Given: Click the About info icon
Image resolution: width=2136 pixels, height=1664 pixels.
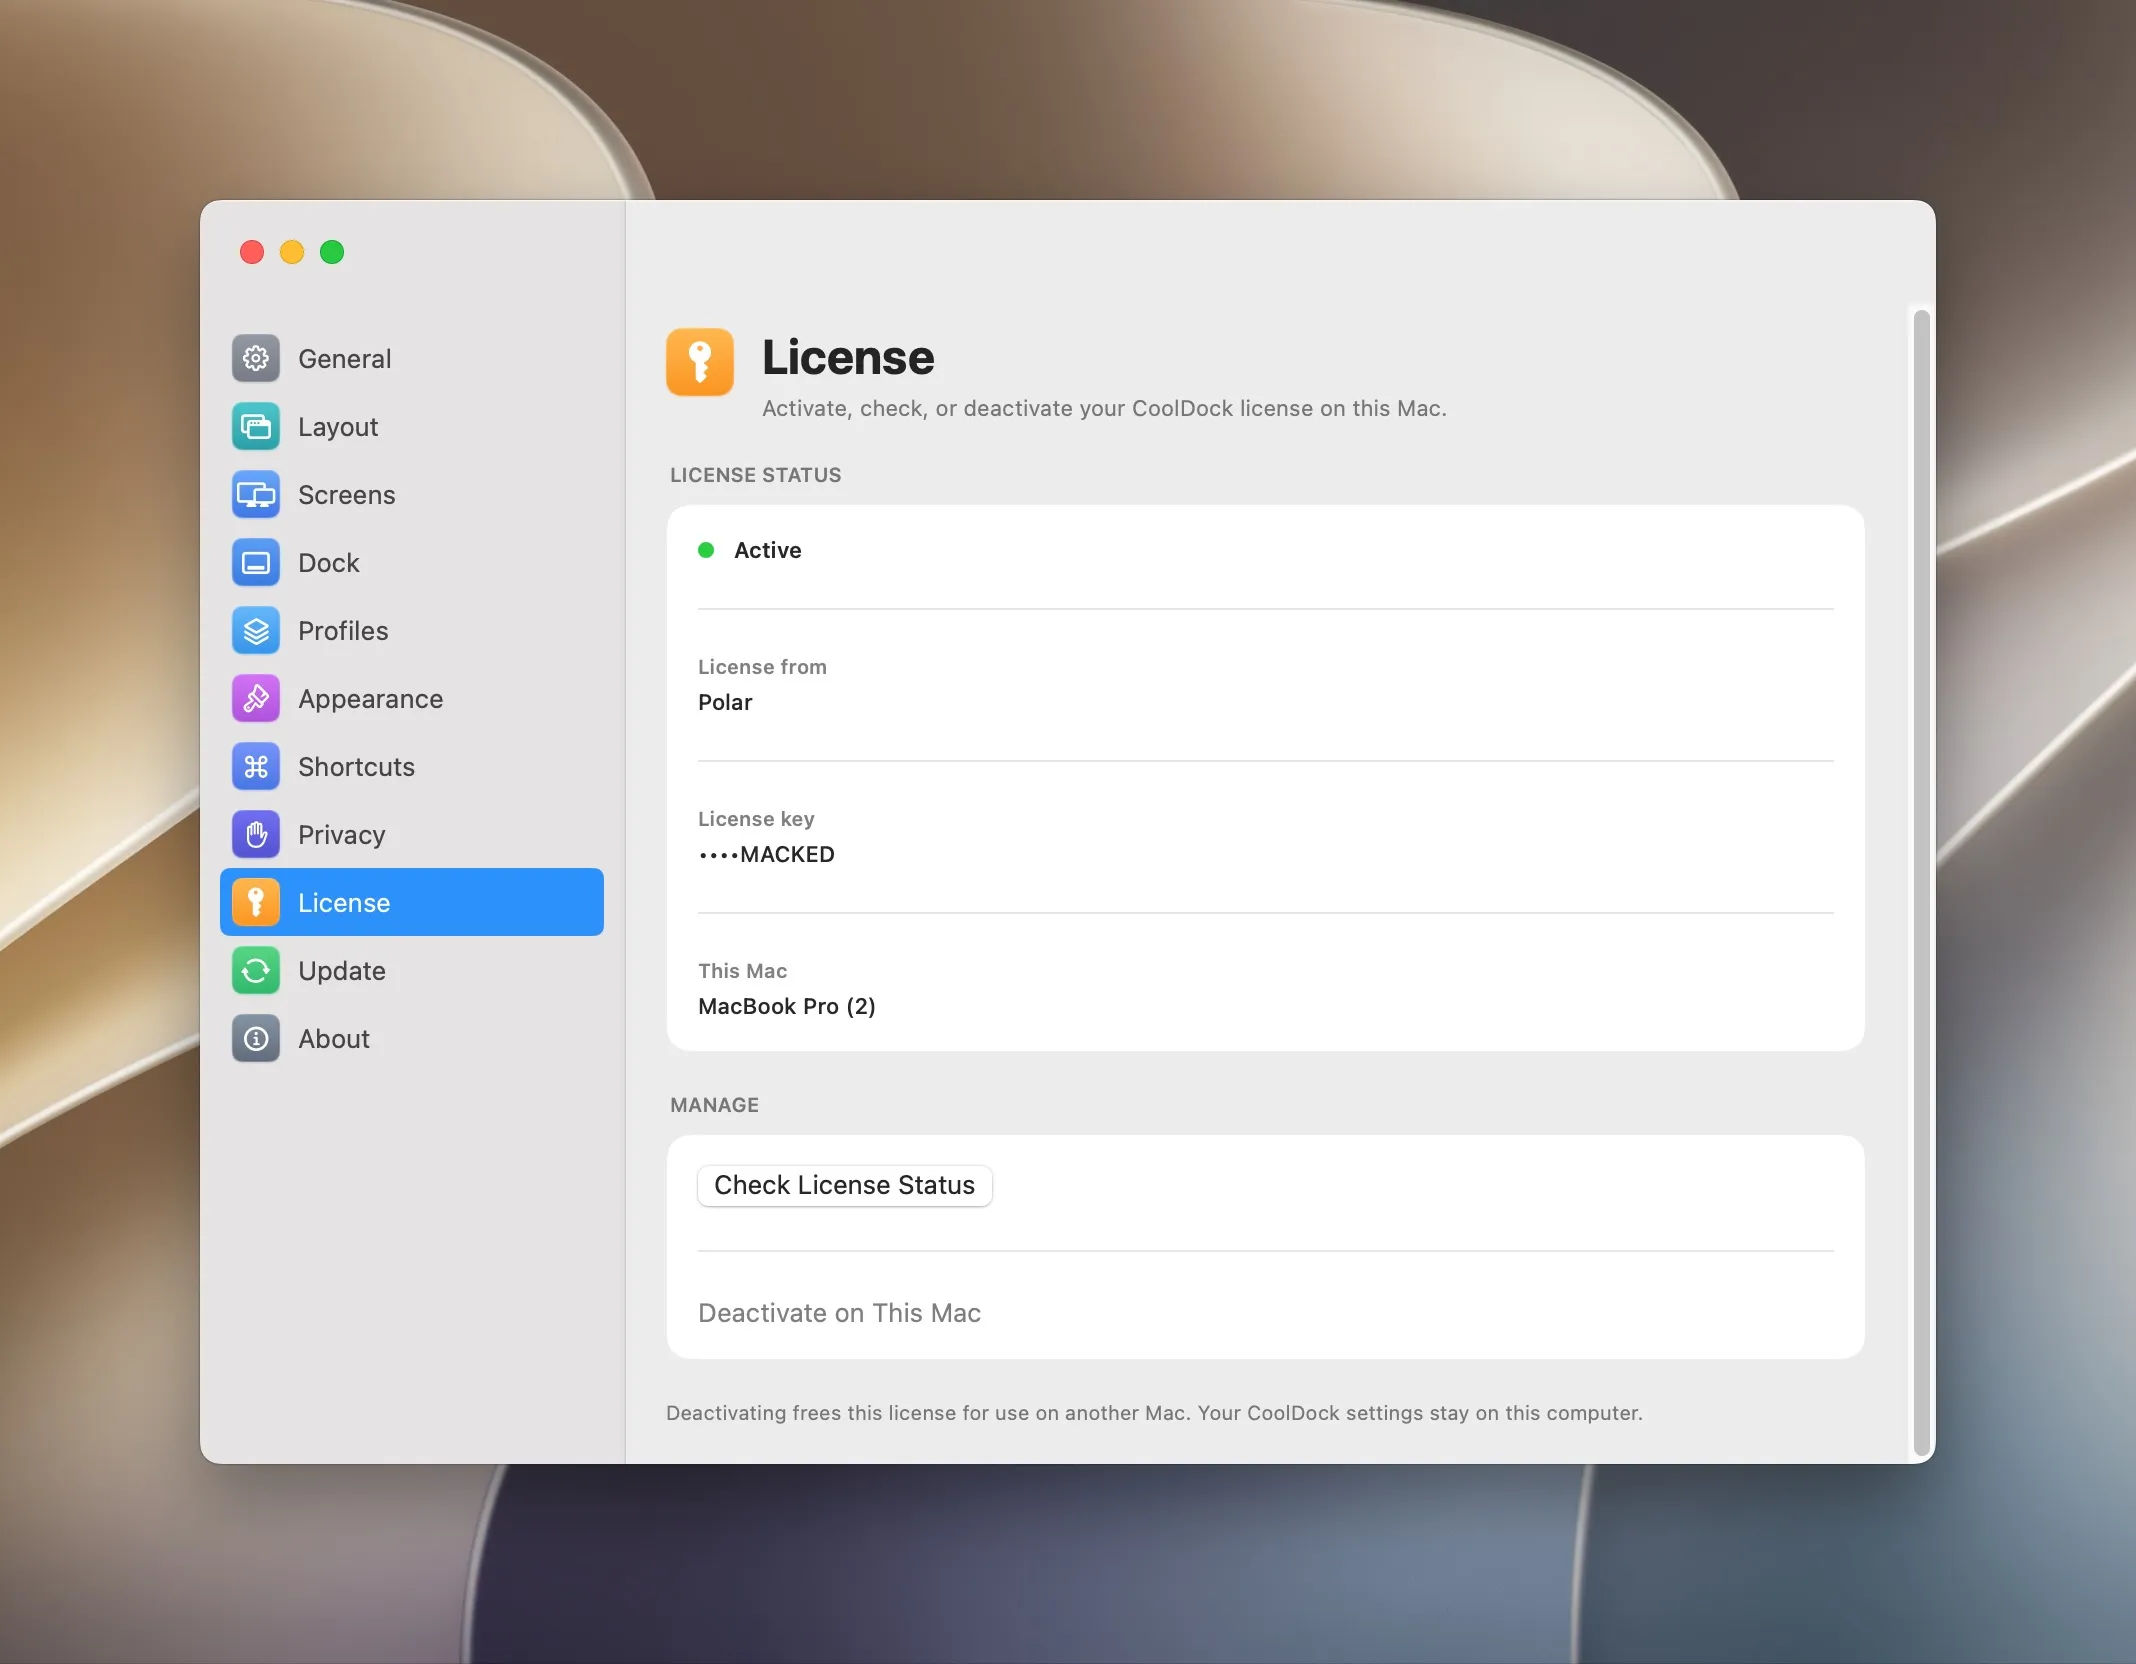Looking at the screenshot, I should 256,1038.
